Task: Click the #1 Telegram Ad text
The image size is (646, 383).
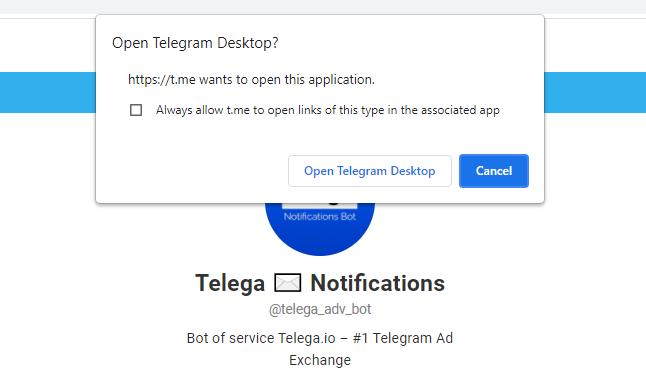Action: (403, 338)
